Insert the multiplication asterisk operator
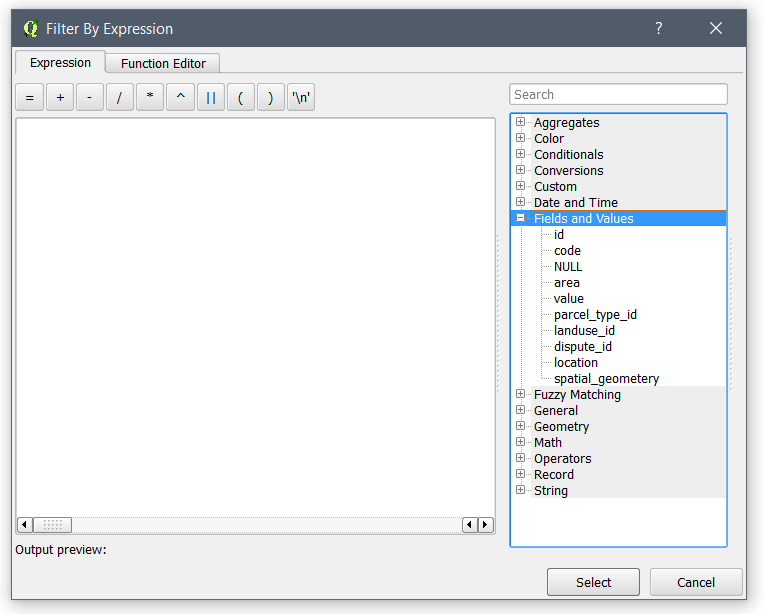Screen dimensions: 764x614 pos(150,98)
